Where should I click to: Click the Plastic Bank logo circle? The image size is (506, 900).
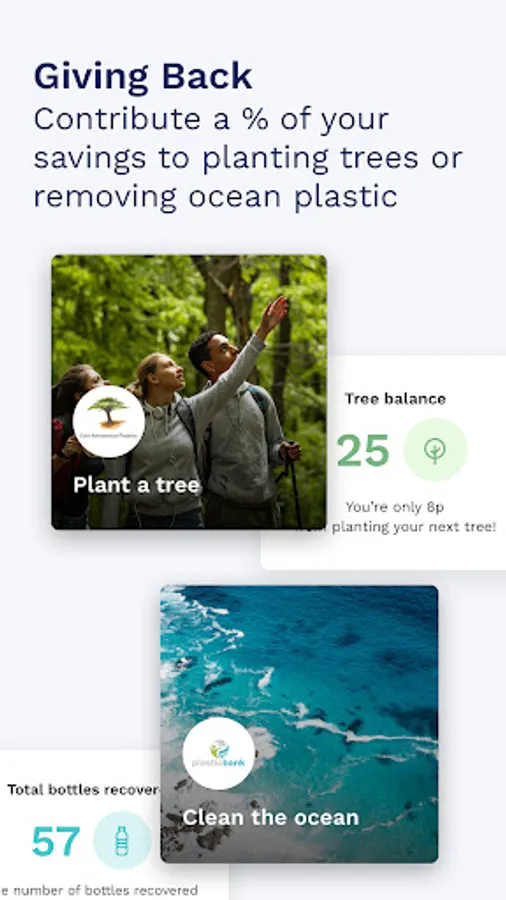coord(219,753)
